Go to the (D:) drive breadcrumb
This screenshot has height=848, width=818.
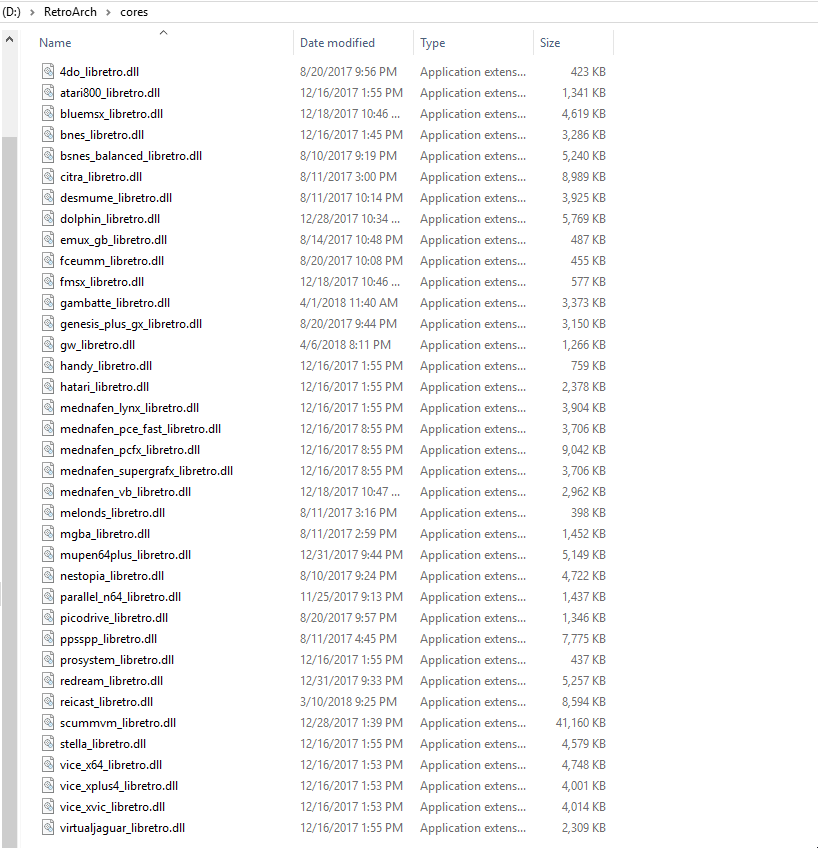point(11,12)
